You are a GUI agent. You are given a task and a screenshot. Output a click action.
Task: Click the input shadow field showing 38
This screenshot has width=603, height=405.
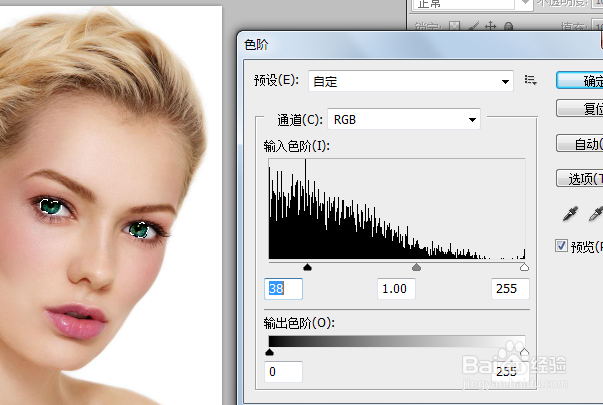point(283,288)
